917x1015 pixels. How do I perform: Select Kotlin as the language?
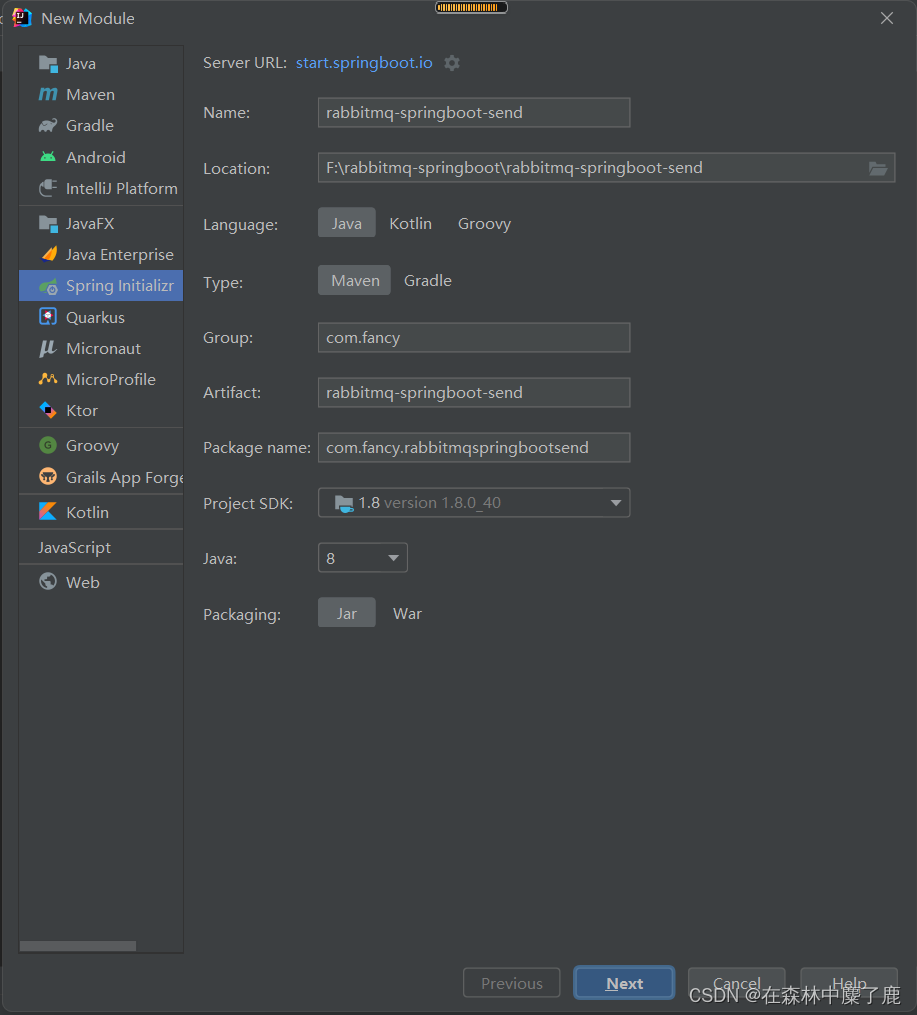pyautogui.click(x=410, y=223)
